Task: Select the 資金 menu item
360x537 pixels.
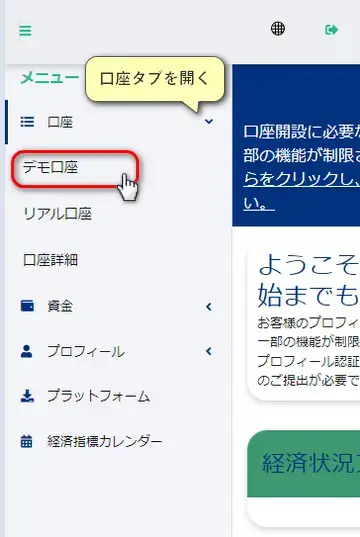Action: pos(60,306)
